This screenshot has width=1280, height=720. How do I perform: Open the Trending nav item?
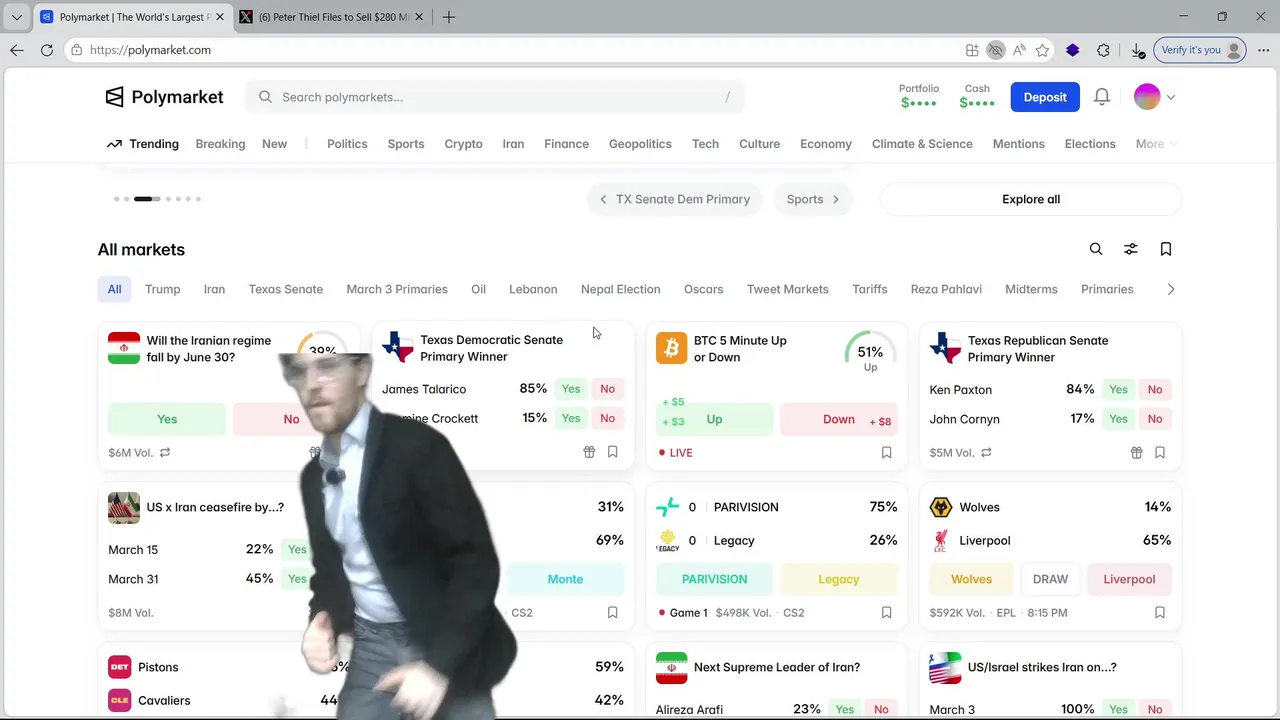(x=143, y=144)
